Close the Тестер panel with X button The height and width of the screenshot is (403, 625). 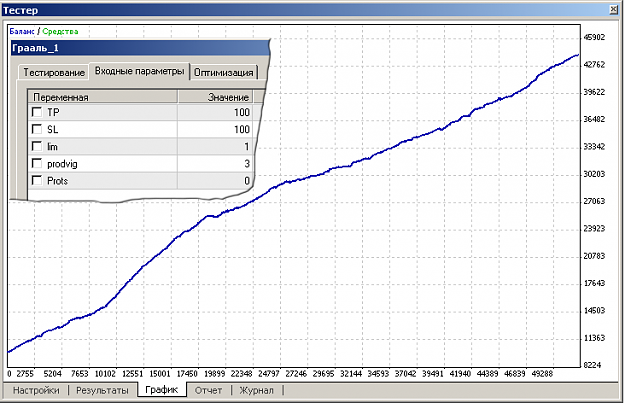pos(614,10)
